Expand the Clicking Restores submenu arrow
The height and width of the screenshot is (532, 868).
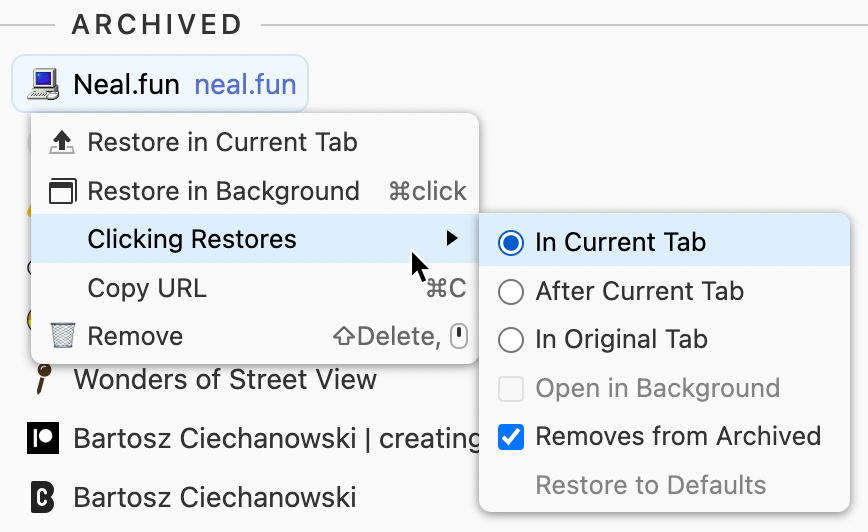(452, 239)
